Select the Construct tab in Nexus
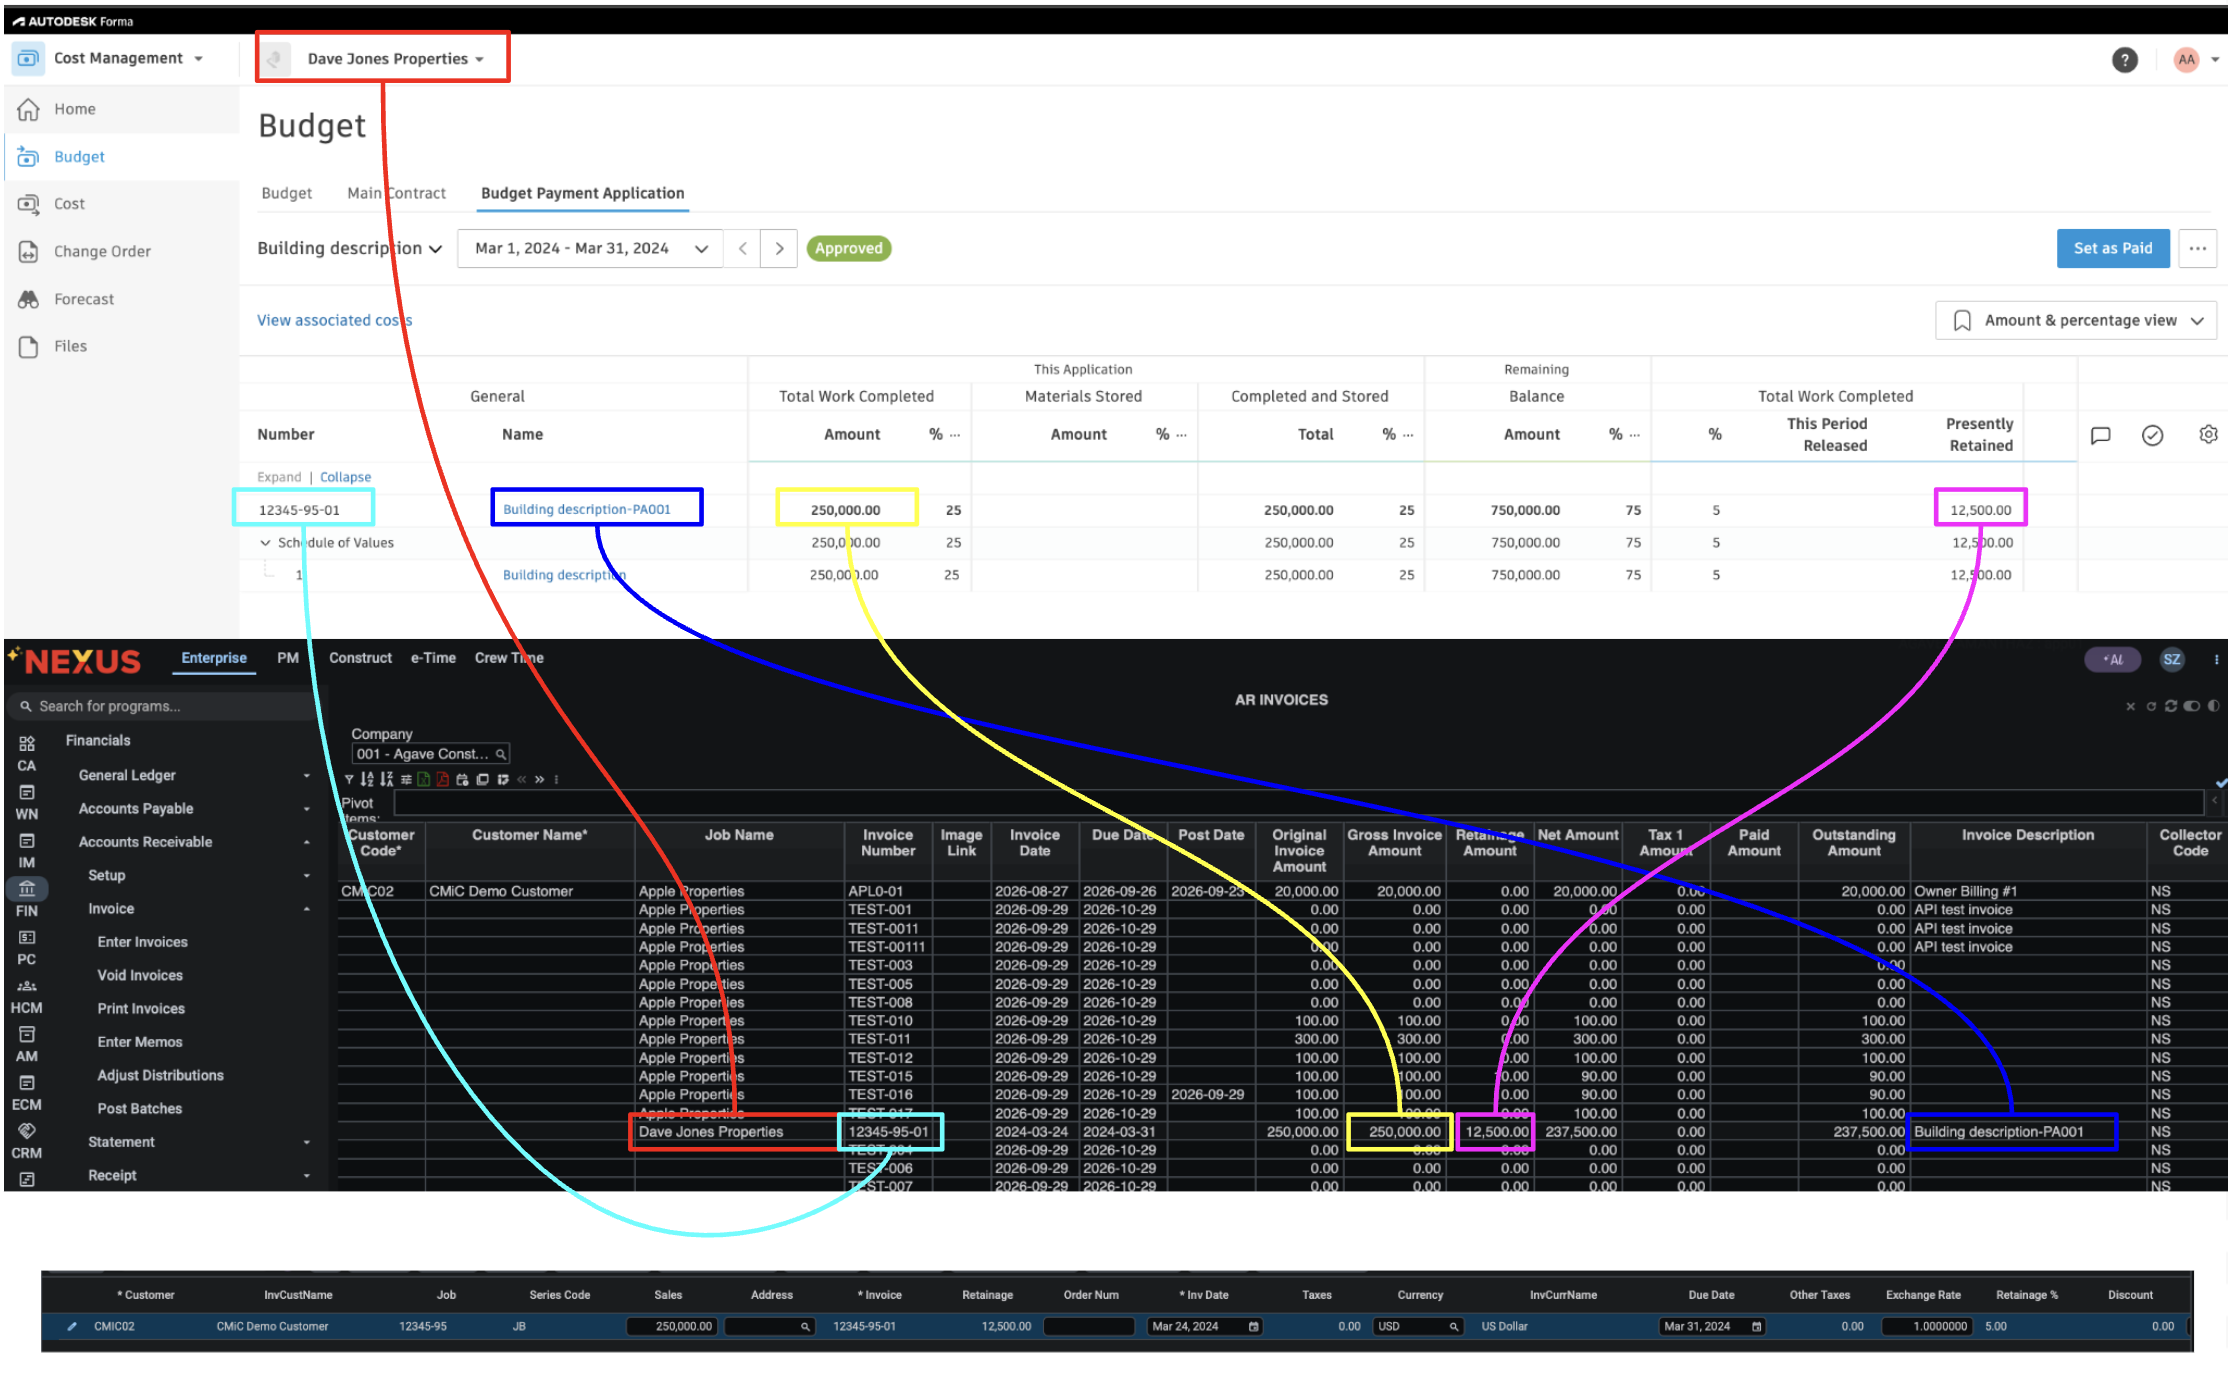The height and width of the screenshot is (1376, 2228). pyautogui.click(x=360, y=658)
